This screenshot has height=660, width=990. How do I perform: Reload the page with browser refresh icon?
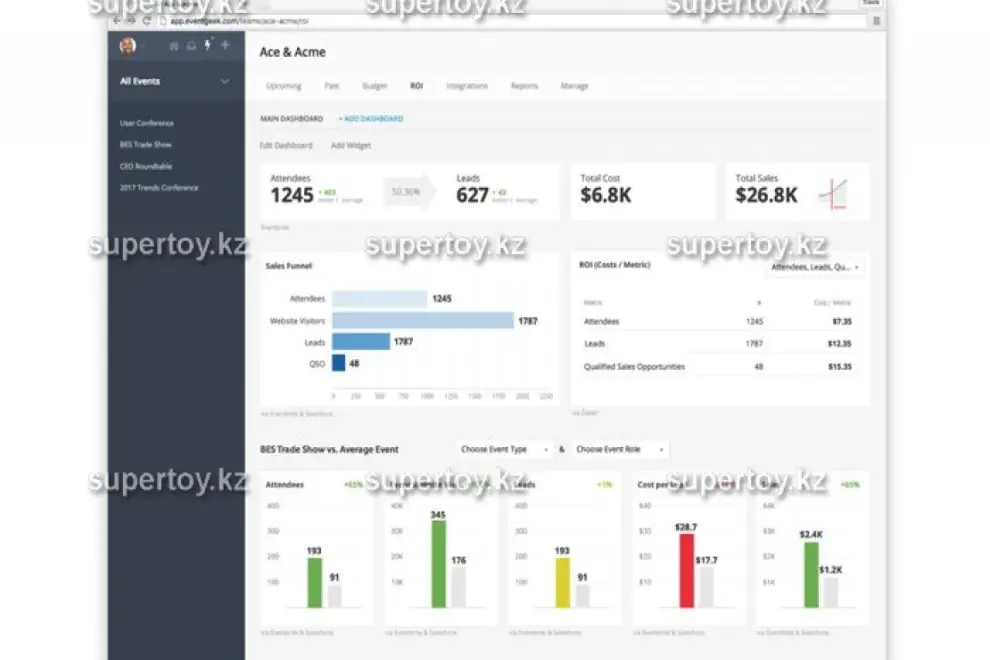pyautogui.click(x=146, y=20)
